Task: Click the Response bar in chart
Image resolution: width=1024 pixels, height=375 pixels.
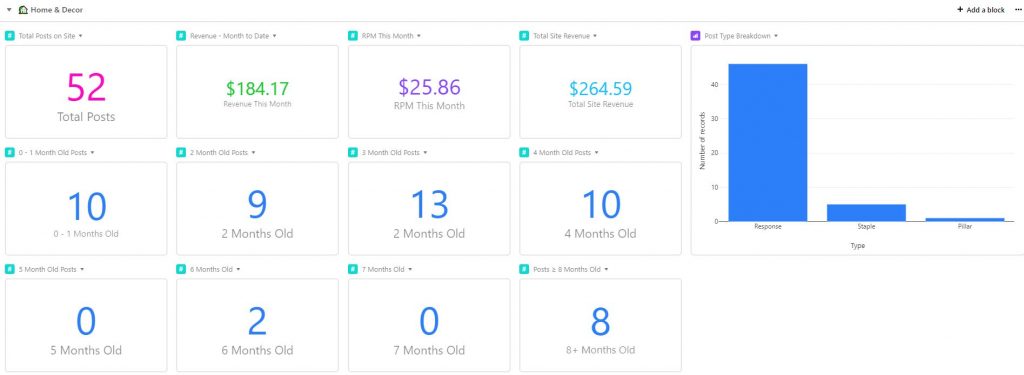Action: click(767, 142)
